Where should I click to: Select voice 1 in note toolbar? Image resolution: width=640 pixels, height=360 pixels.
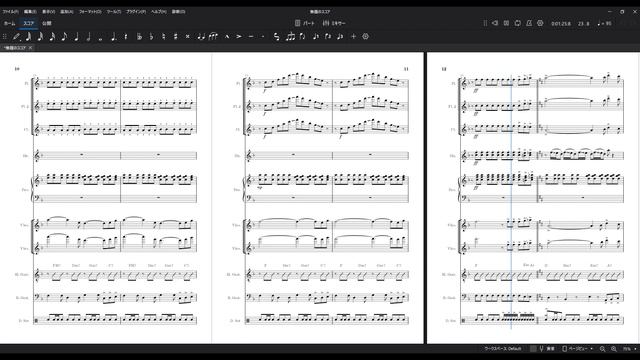[x=316, y=37]
